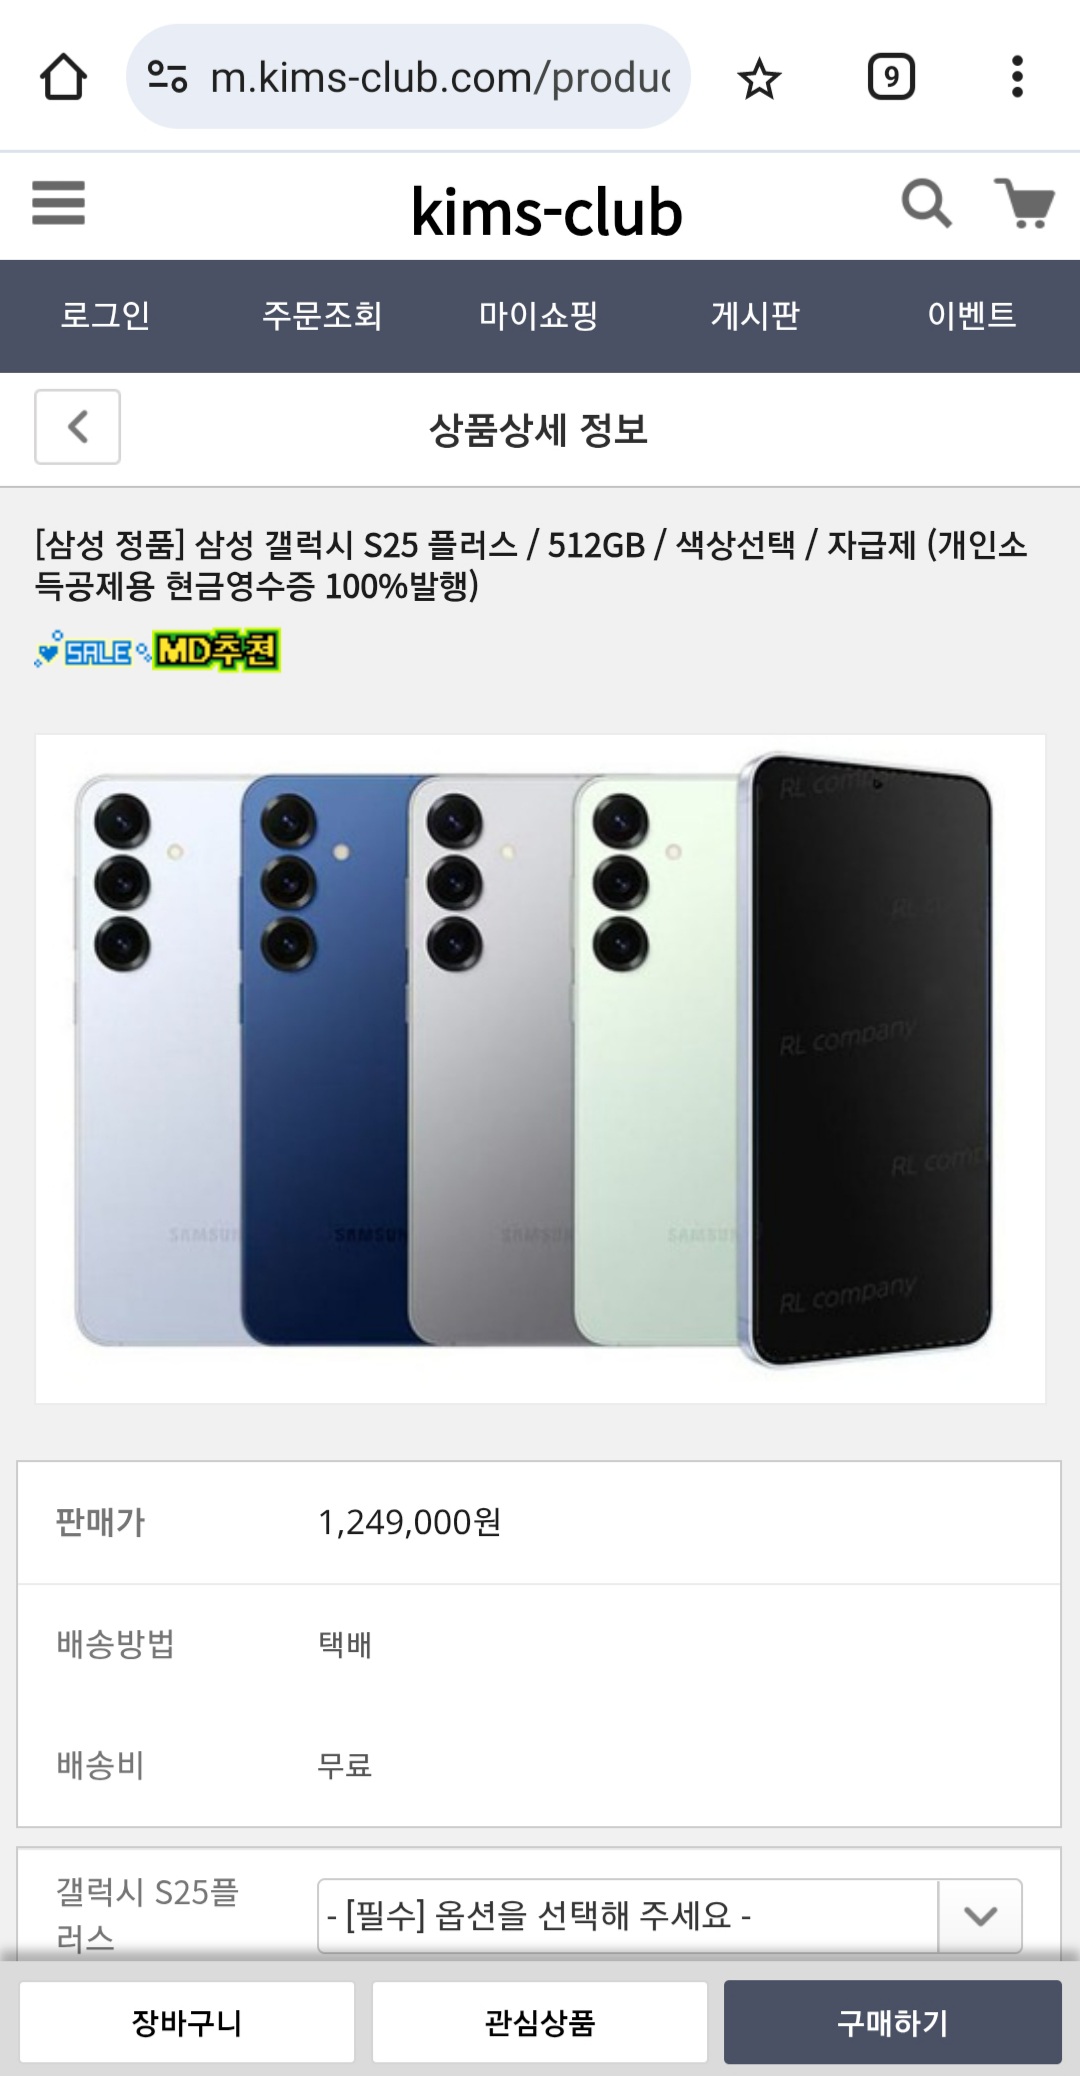Click the option dropdown chevron arrow
Viewport: 1080px width, 2076px height.
click(x=980, y=1916)
